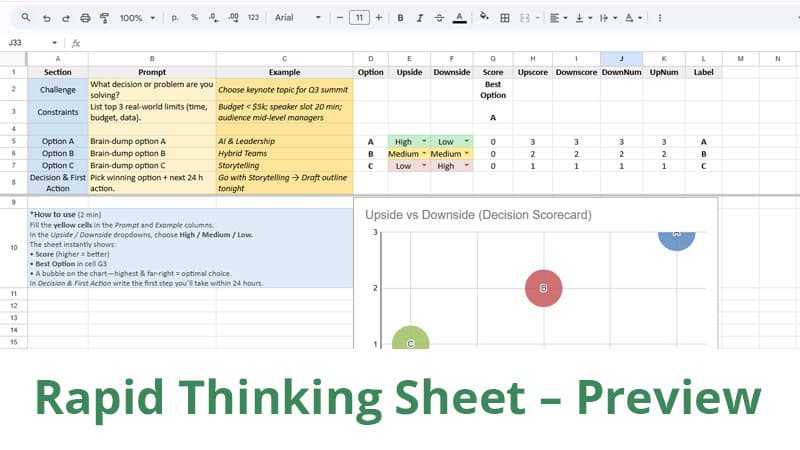Viewport: 800px width, 450px height.
Task: Select cell 'Storytelling'
Action: click(285, 166)
